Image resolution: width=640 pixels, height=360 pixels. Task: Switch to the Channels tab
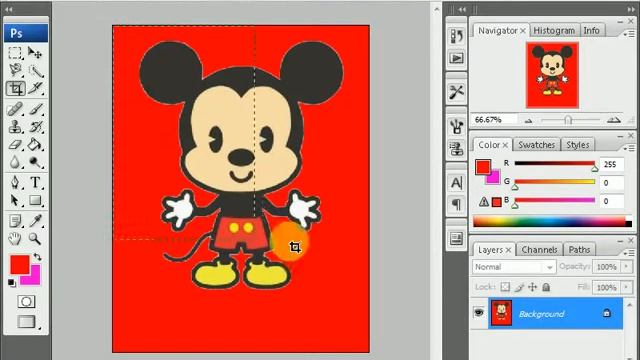pyautogui.click(x=539, y=250)
